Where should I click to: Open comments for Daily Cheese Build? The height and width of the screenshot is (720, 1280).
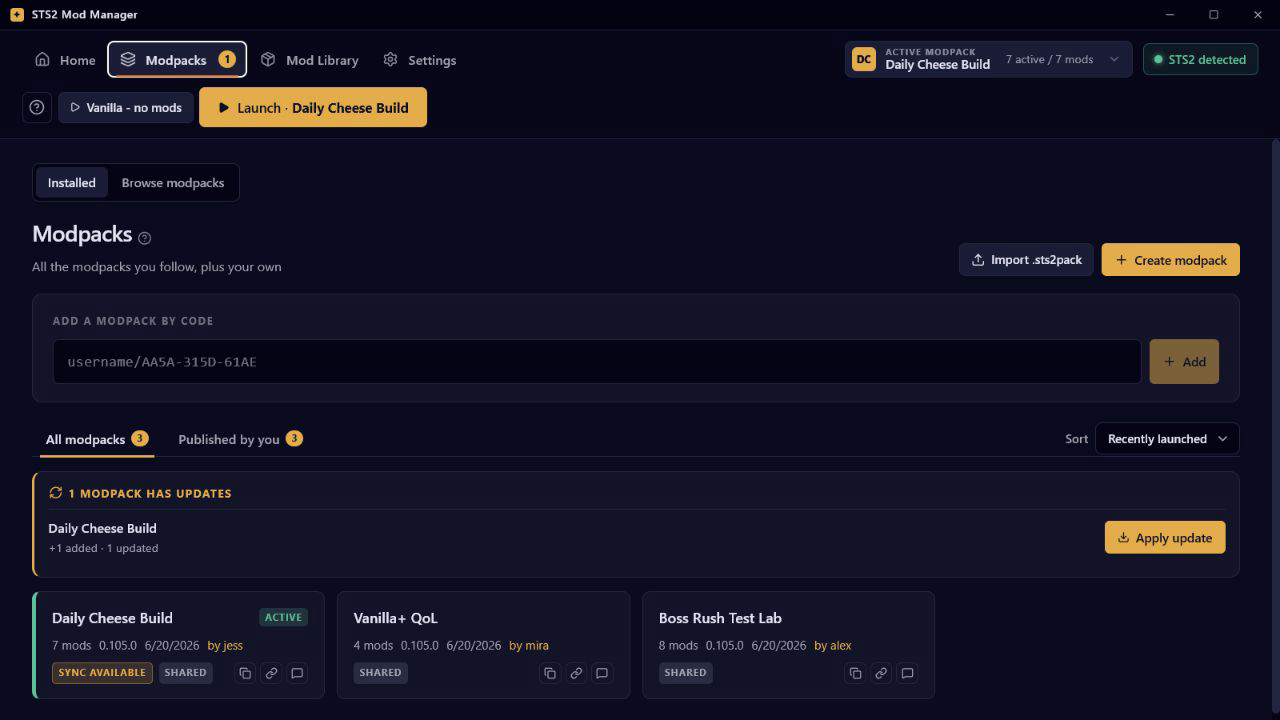pos(297,673)
